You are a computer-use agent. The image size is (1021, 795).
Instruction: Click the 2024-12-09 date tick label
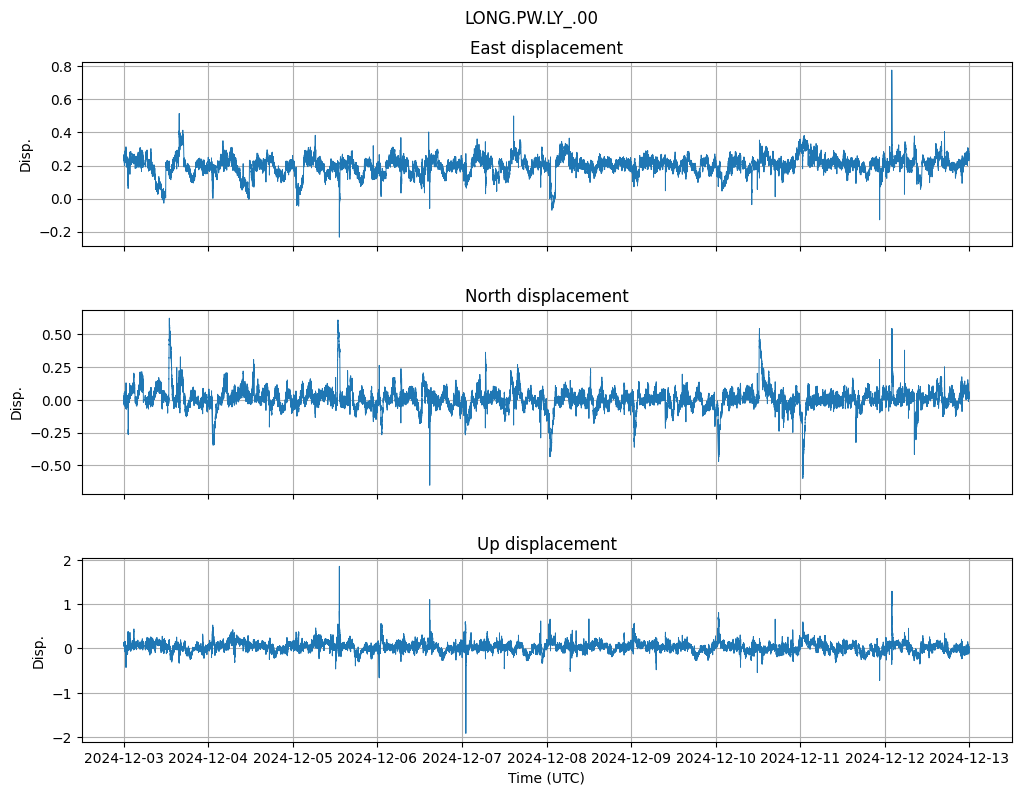coord(631,758)
